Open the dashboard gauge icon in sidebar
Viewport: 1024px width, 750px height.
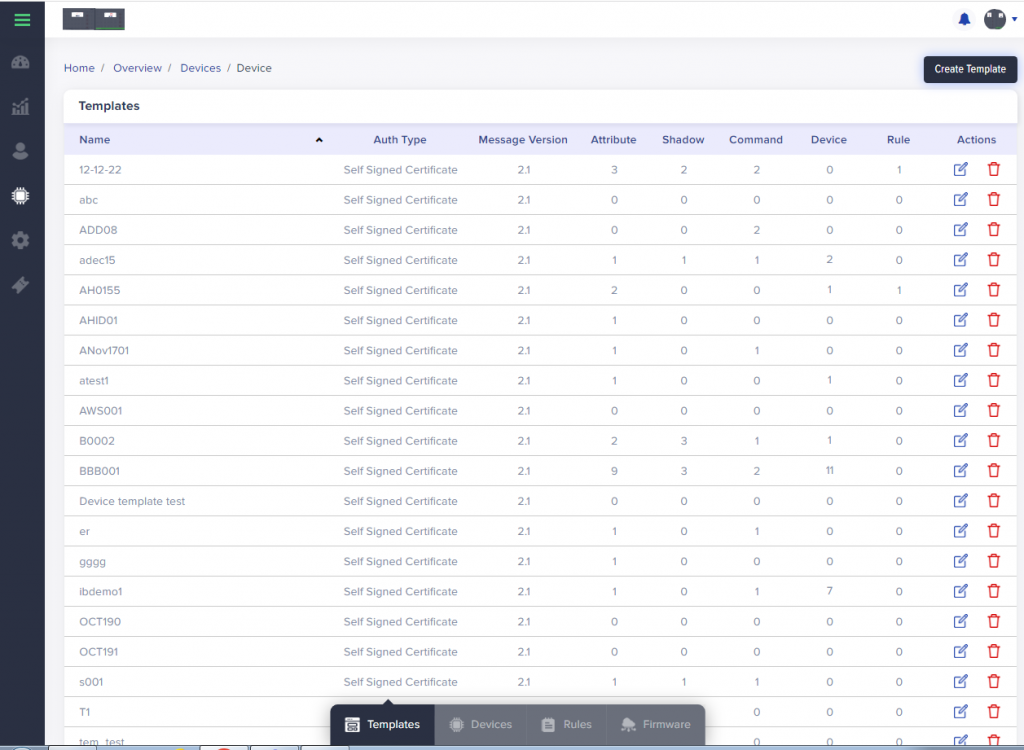pos(21,63)
